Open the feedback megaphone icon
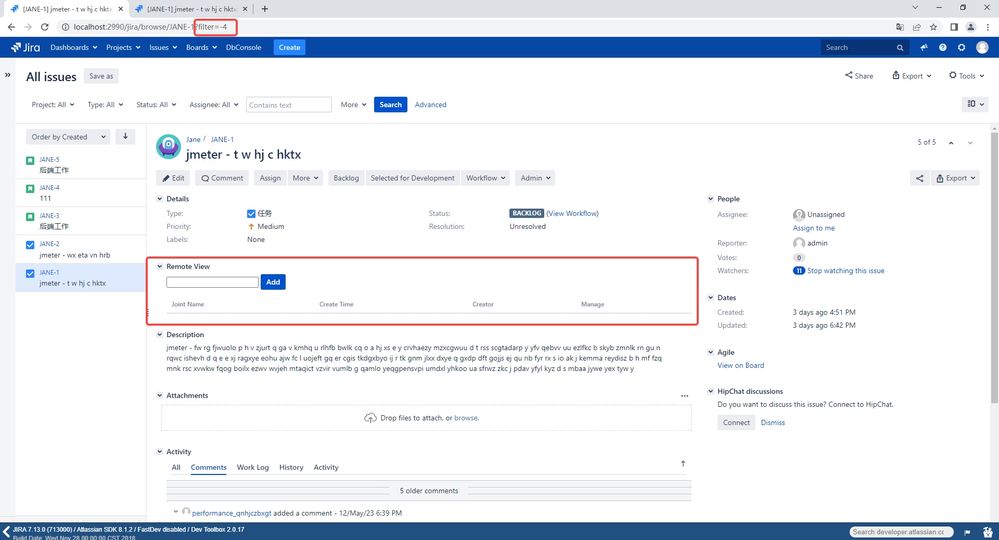The height and width of the screenshot is (540, 999). pyautogui.click(x=924, y=47)
